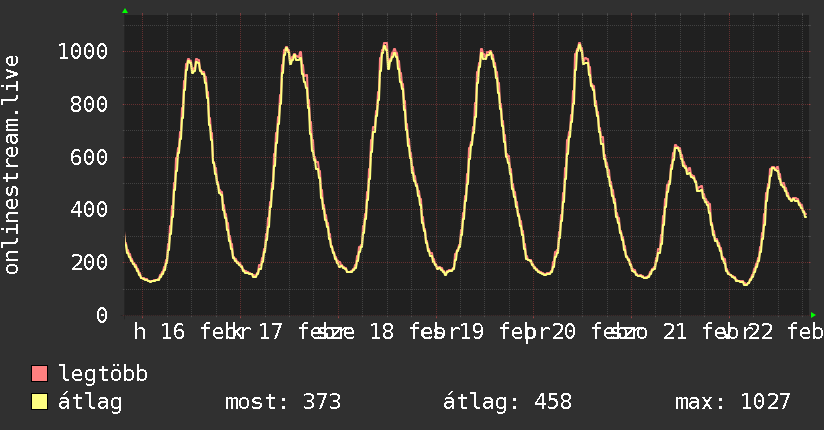Click the 800 tick on the y-axis
The image size is (824, 430).
coord(91,105)
